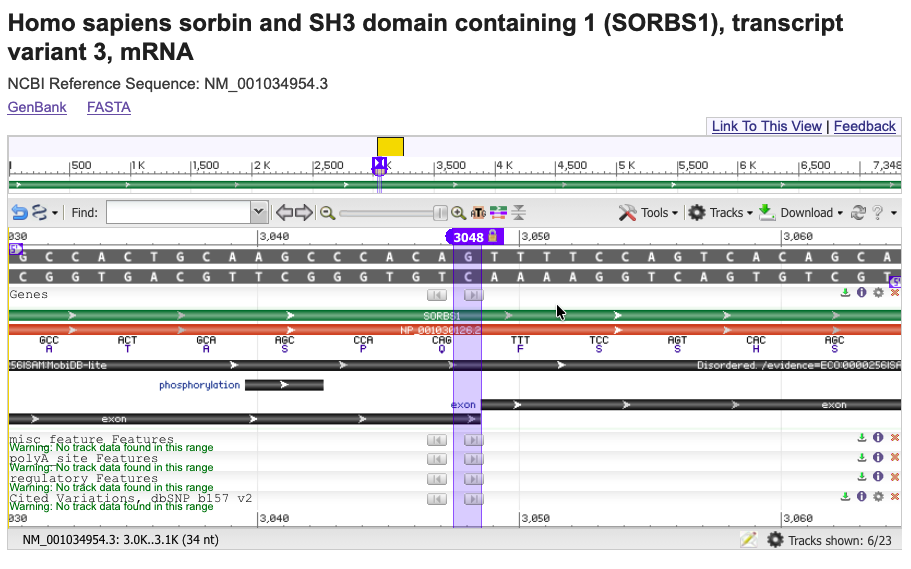This screenshot has height=569, width=911.
Task: Show info for the Genes track
Action: point(862,293)
